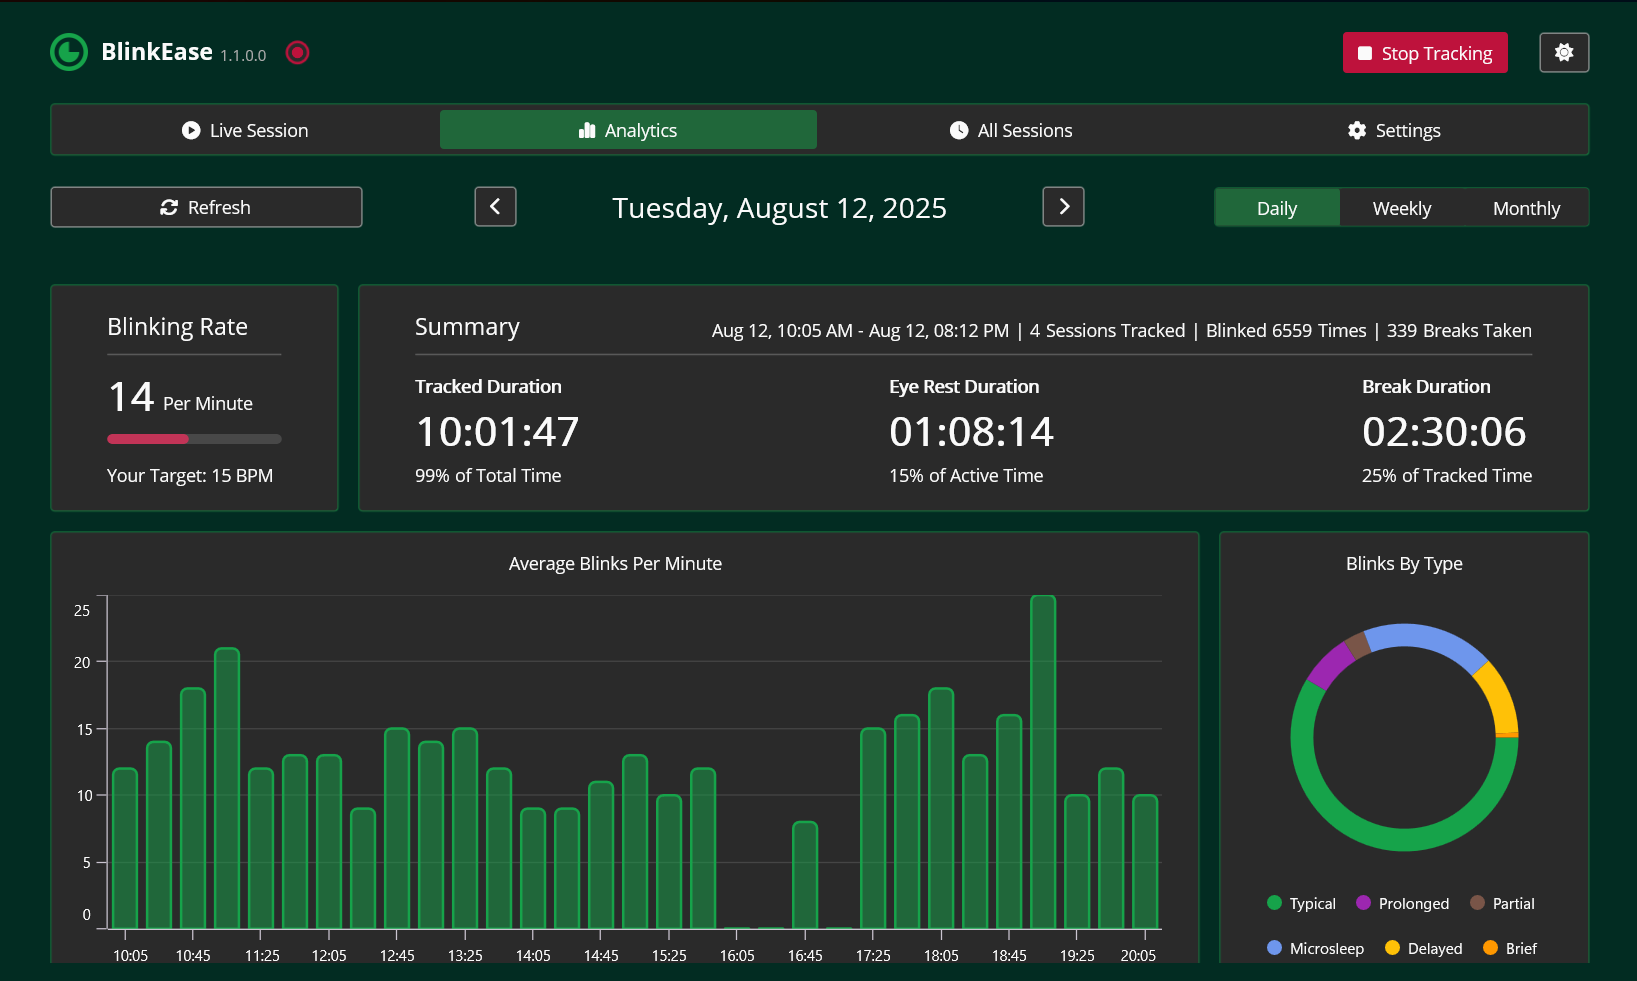Click the stop square icon in Stop Tracking

point(1365,53)
